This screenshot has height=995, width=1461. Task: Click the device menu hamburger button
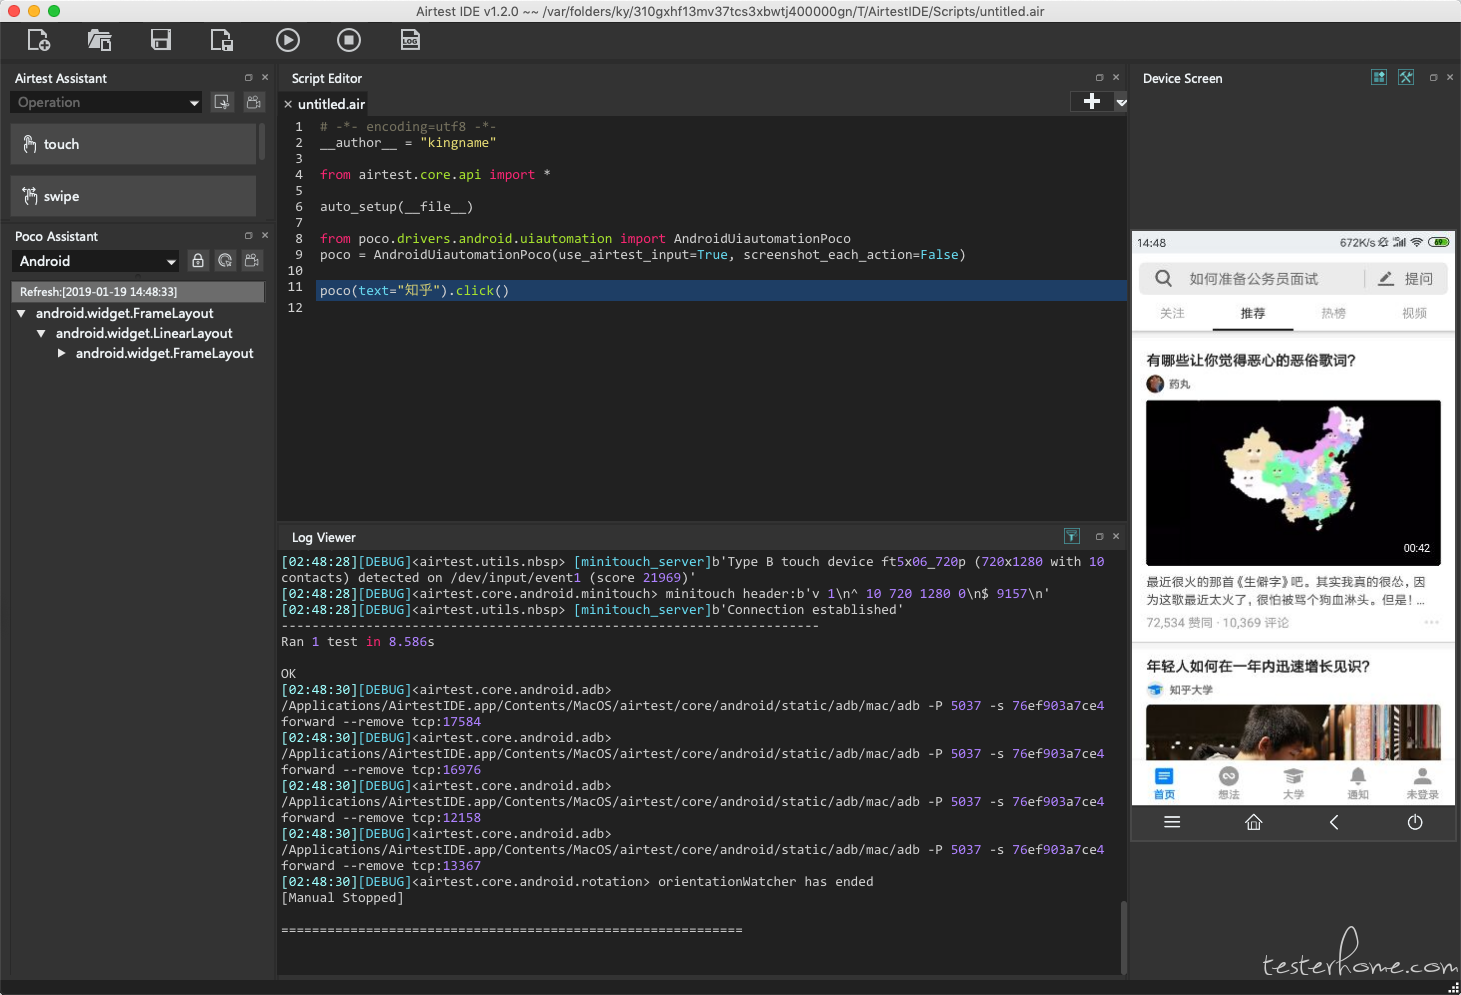1172,822
